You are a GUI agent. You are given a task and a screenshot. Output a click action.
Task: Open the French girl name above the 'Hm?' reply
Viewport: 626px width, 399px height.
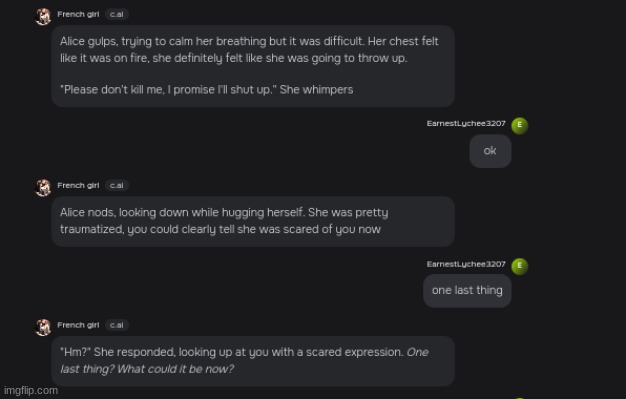[78, 325]
